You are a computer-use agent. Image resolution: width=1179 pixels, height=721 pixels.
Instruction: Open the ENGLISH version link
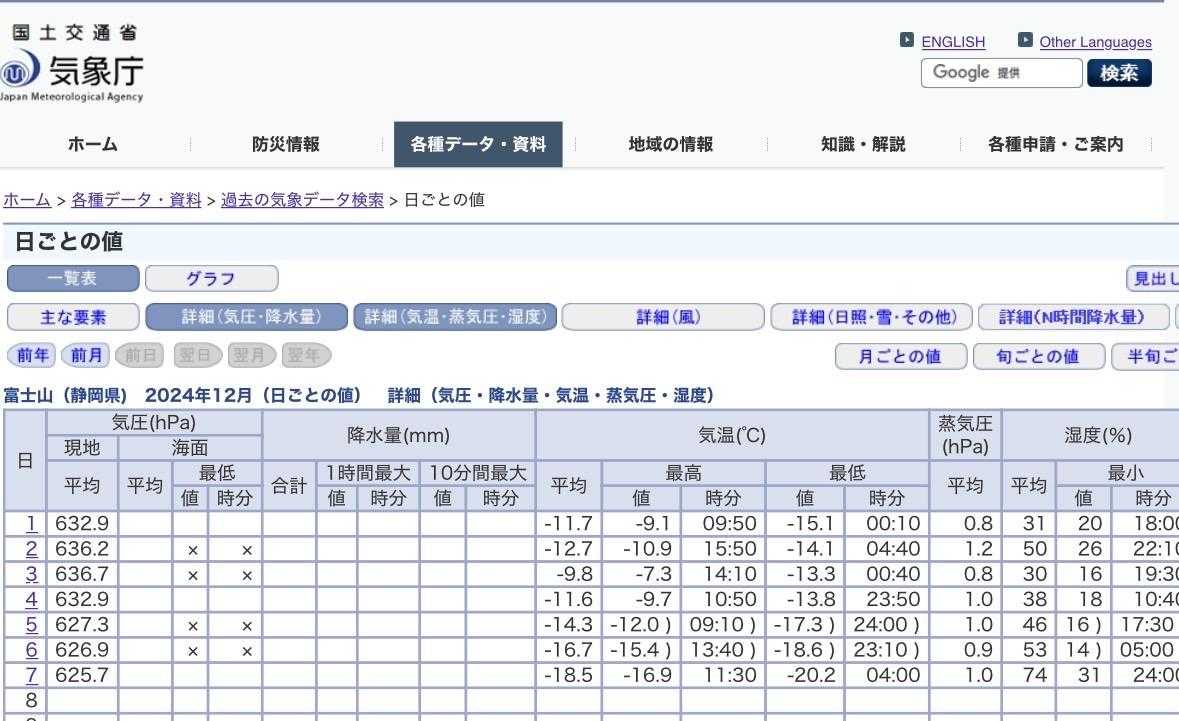click(953, 42)
